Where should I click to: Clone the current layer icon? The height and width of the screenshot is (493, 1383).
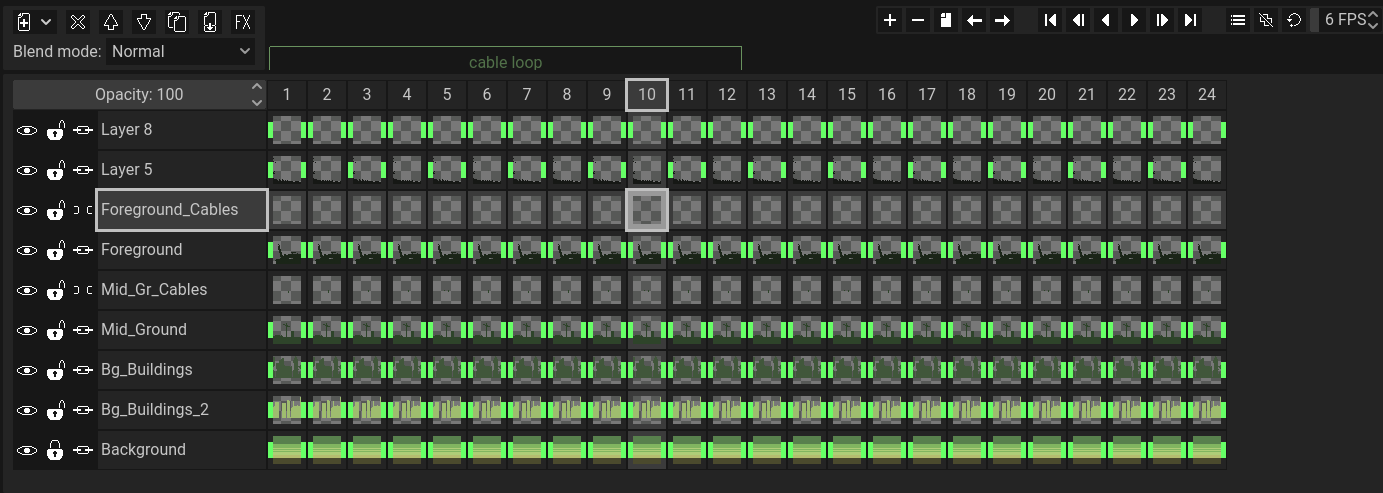pyautogui.click(x=176, y=21)
